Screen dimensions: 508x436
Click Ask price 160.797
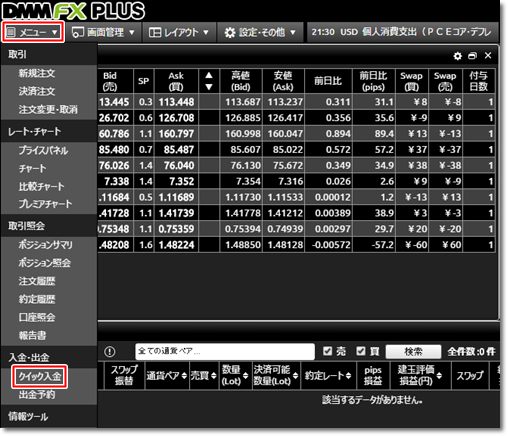(x=176, y=134)
